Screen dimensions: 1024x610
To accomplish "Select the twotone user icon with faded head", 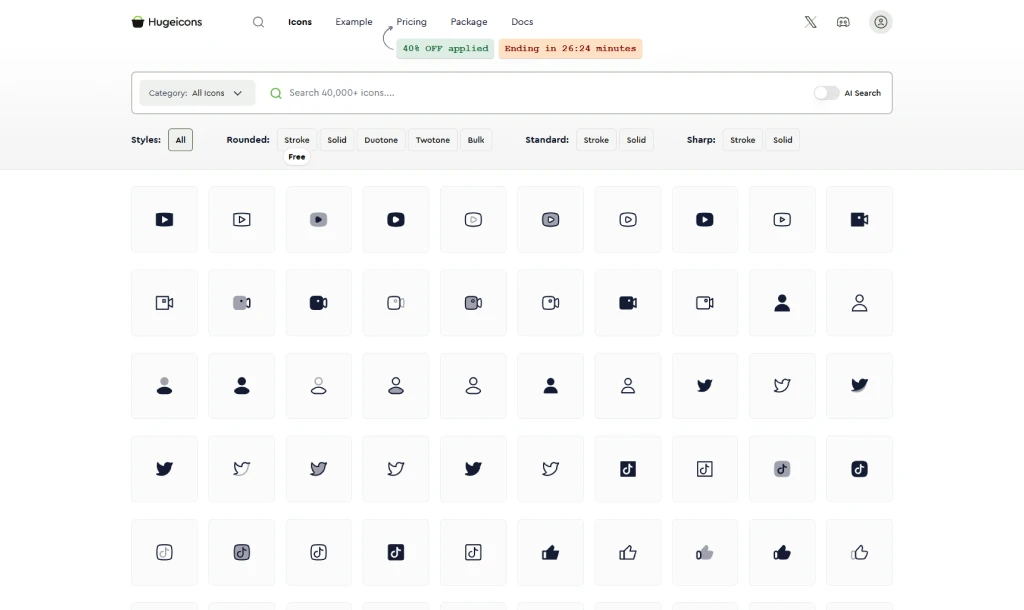I will [319, 386].
